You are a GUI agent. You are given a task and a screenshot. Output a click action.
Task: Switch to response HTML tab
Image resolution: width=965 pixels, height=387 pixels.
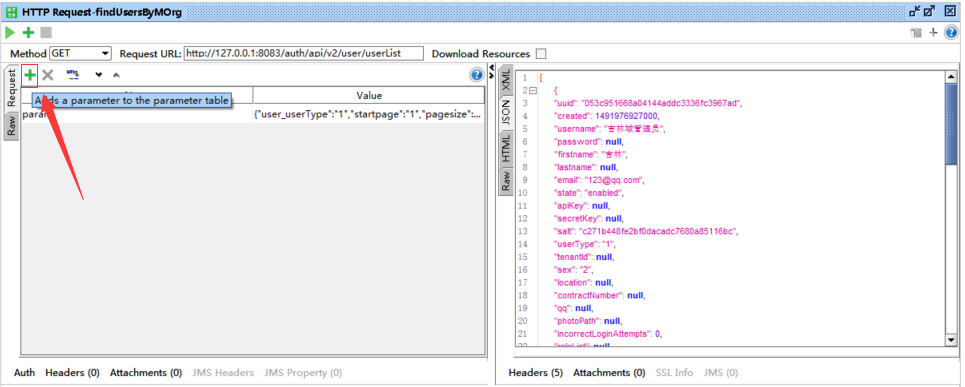pyautogui.click(x=505, y=148)
